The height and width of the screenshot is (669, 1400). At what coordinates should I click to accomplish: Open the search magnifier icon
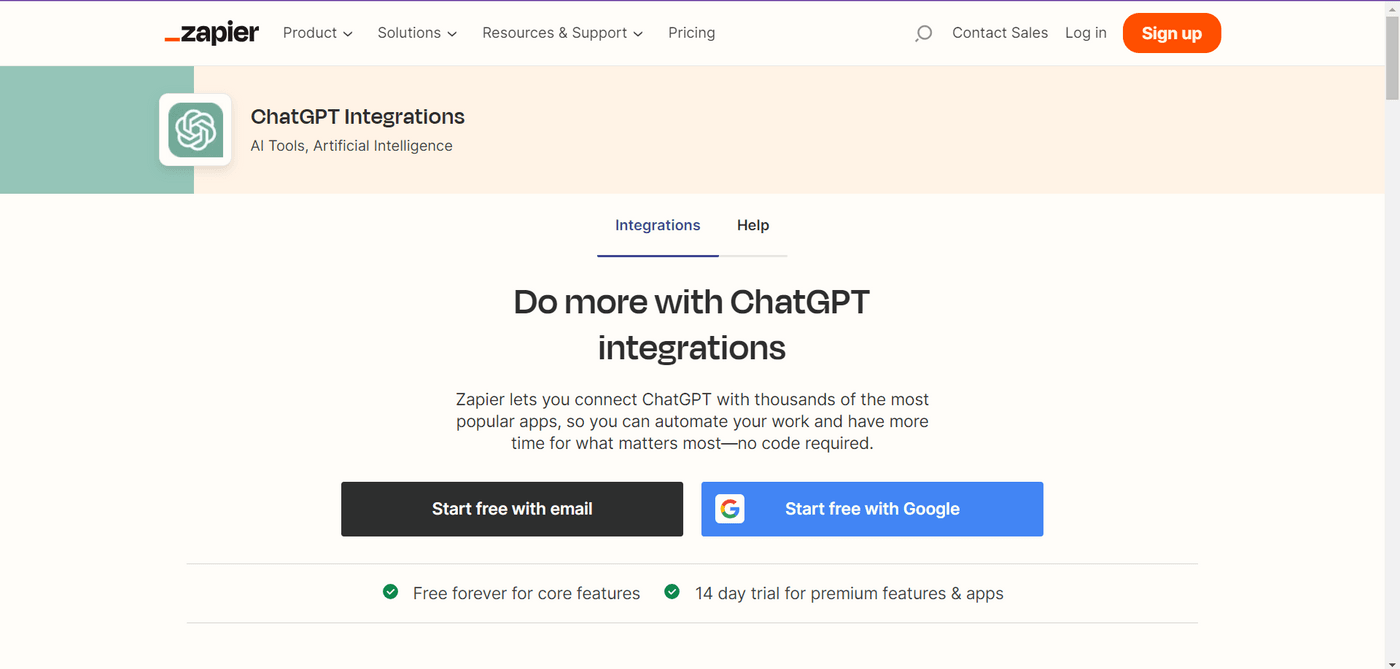pyautogui.click(x=922, y=33)
